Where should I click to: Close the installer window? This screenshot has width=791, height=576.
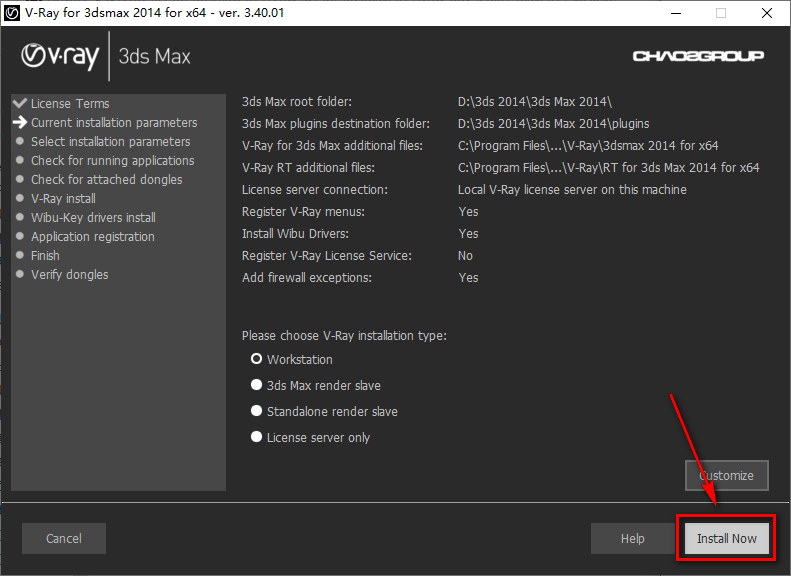pyautogui.click(x=766, y=13)
